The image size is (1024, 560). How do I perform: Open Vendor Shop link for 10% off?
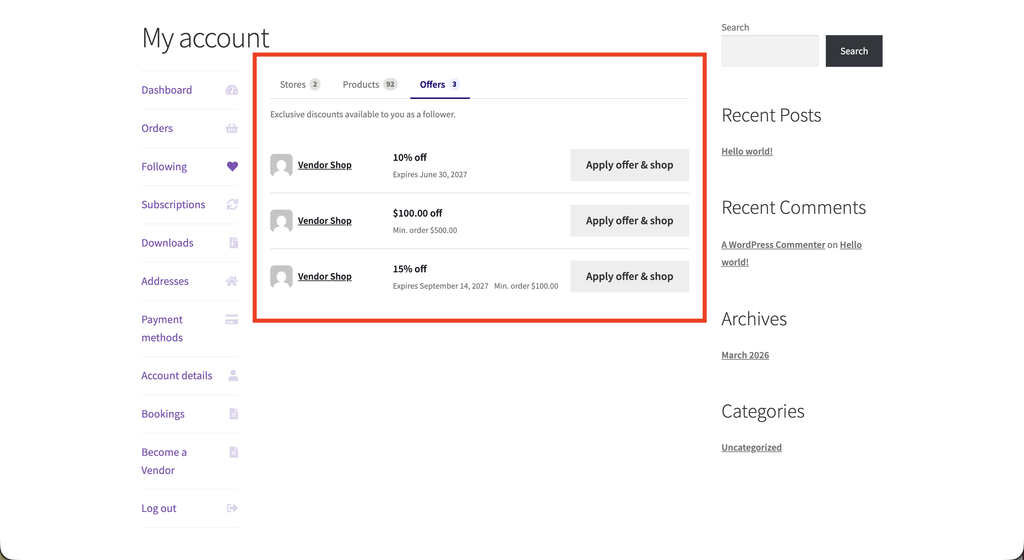pos(325,165)
